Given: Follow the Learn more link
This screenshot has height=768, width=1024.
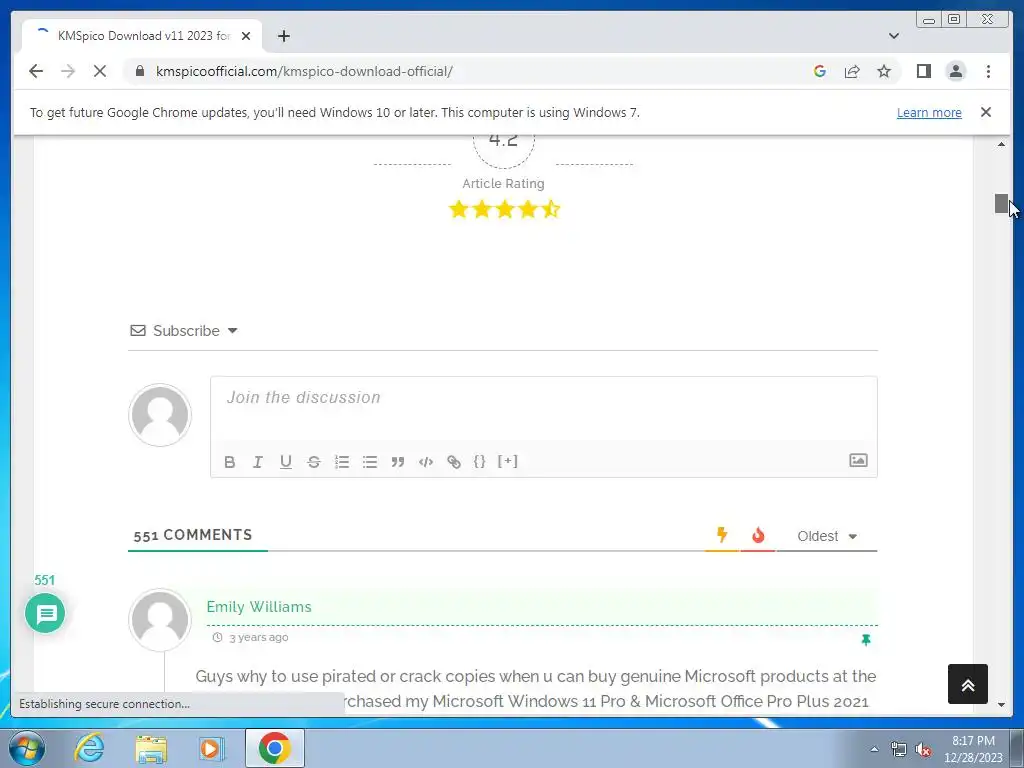Looking at the screenshot, I should pos(929,112).
